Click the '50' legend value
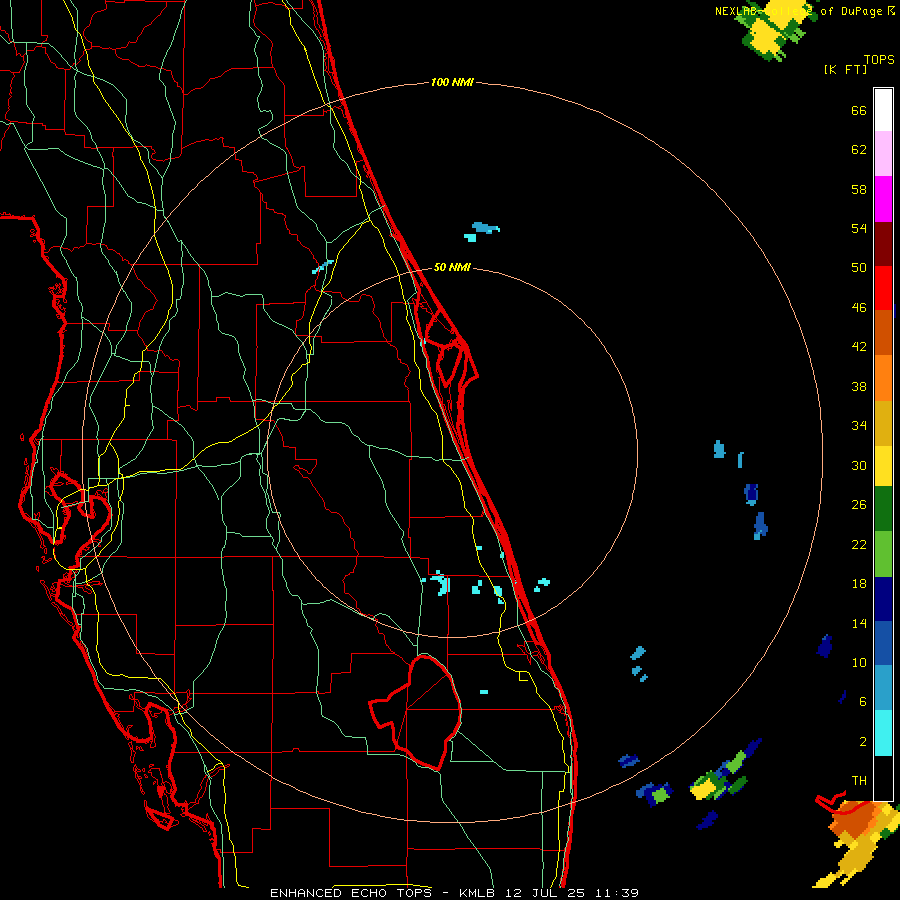Viewport: 900px width, 900px height. [859, 268]
